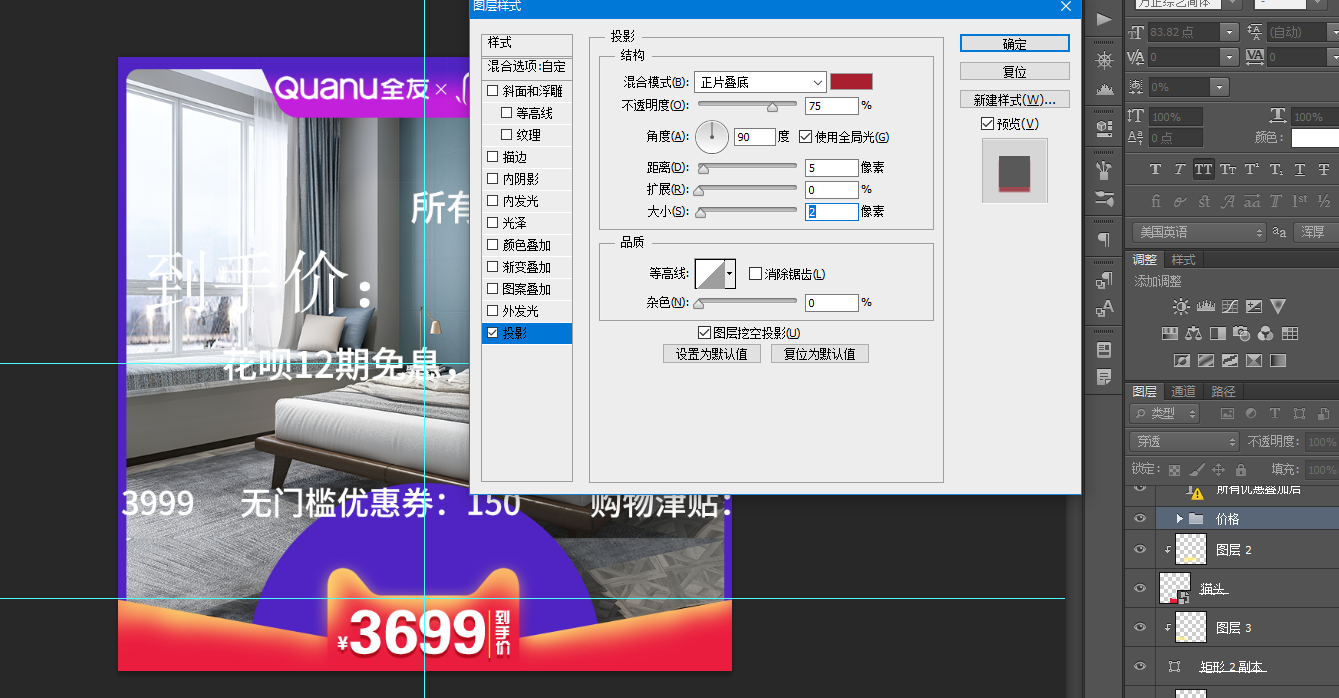Viewport: 1339px width, 698px height.
Task: Enable the Inner Shadow (内阴影) checkbox
Action: pos(492,179)
